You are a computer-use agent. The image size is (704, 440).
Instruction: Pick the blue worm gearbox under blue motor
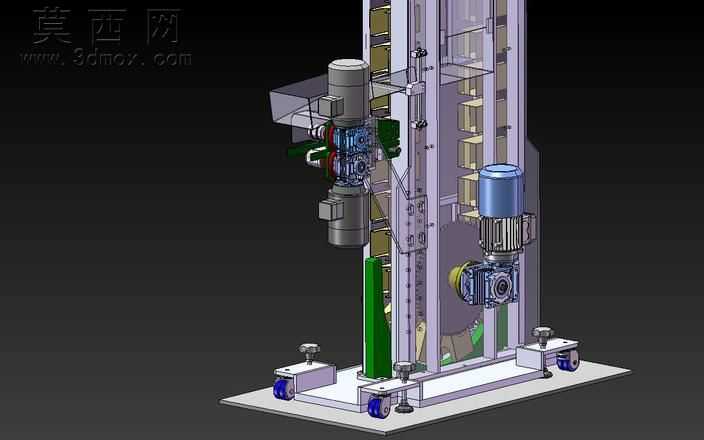pos(490,283)
